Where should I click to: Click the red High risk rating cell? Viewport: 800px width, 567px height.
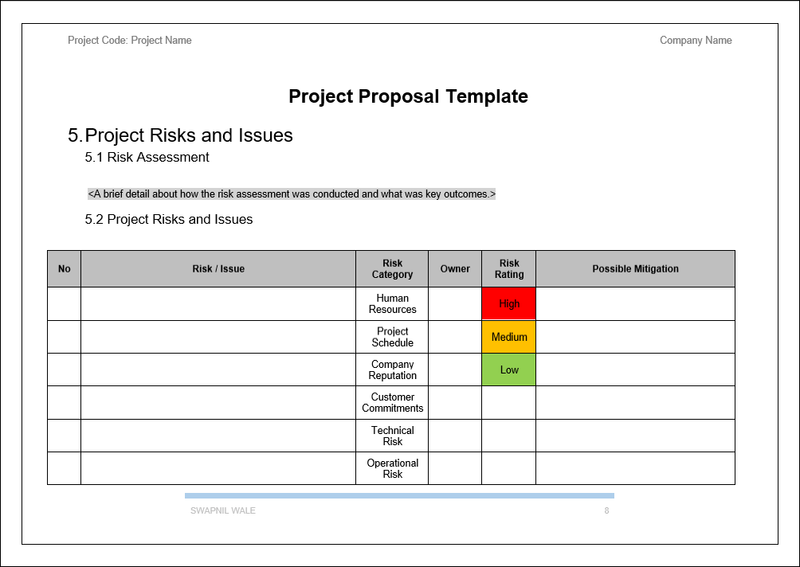509,304
